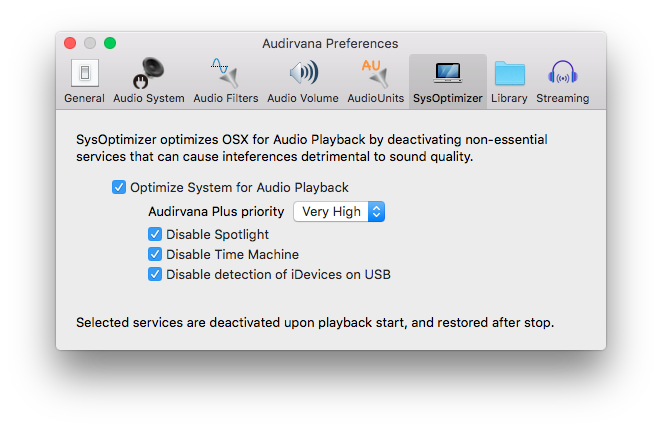This screenshot has height=430, width=662.
Task: Click the Very High dropdown arrows
Action: click(376, 212)
